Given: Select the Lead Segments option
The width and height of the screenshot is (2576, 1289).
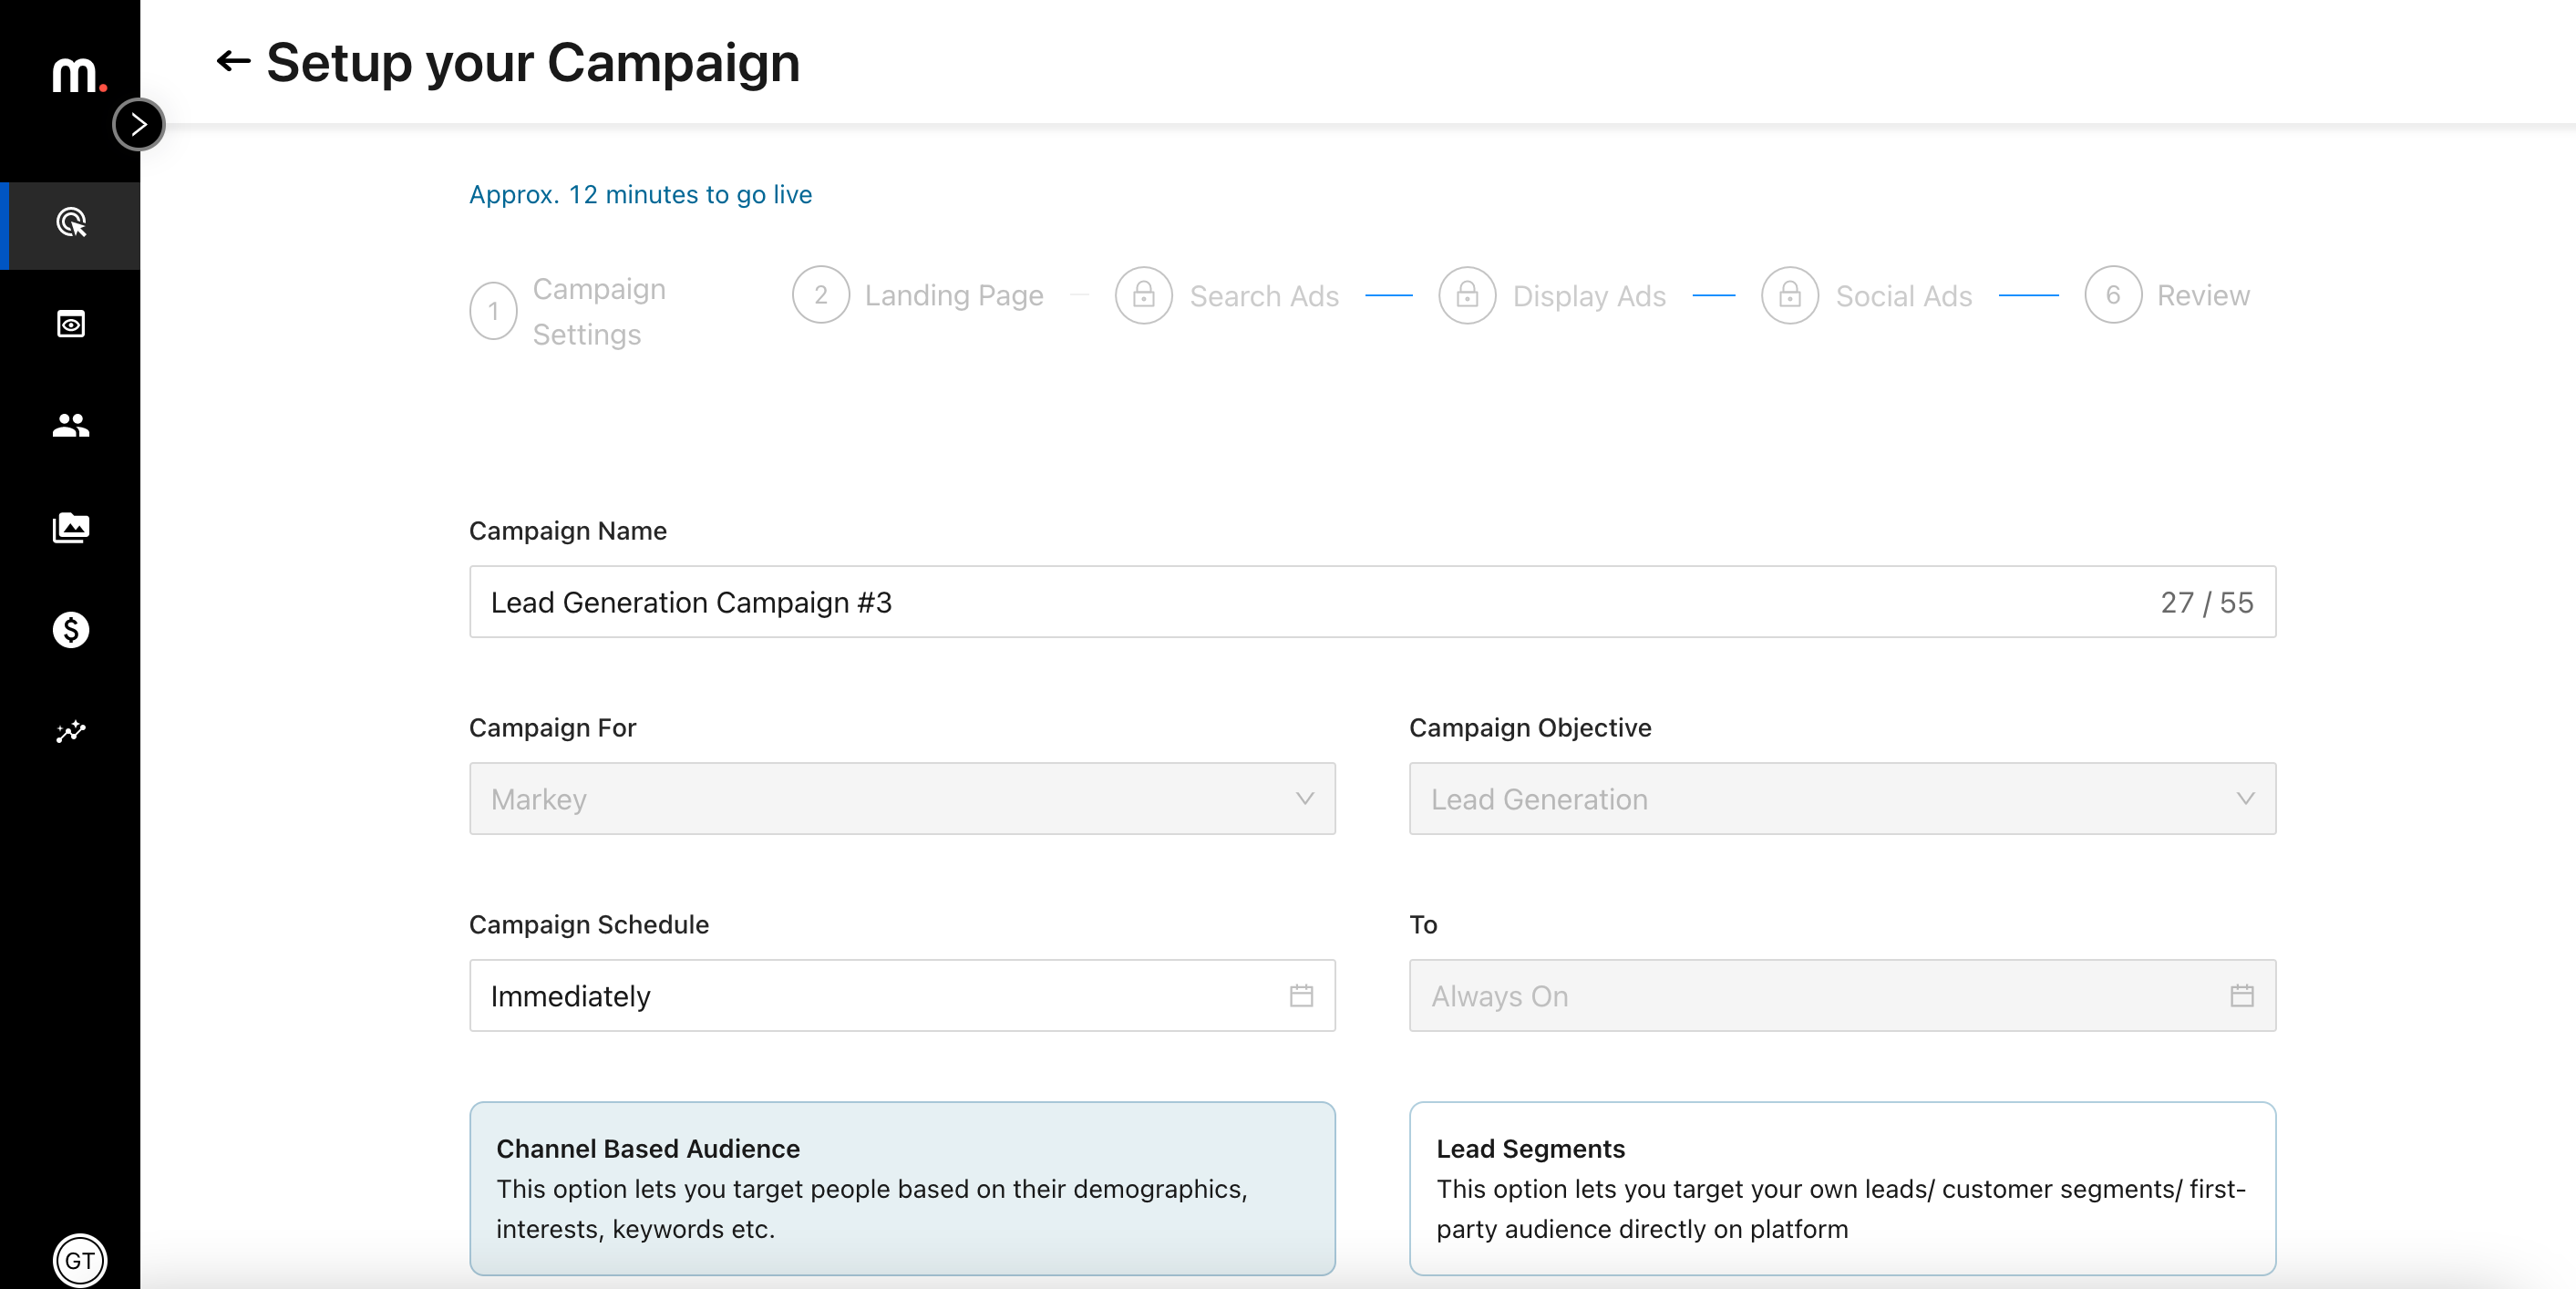Looking at the screenshot, I should (1843, 1189).
